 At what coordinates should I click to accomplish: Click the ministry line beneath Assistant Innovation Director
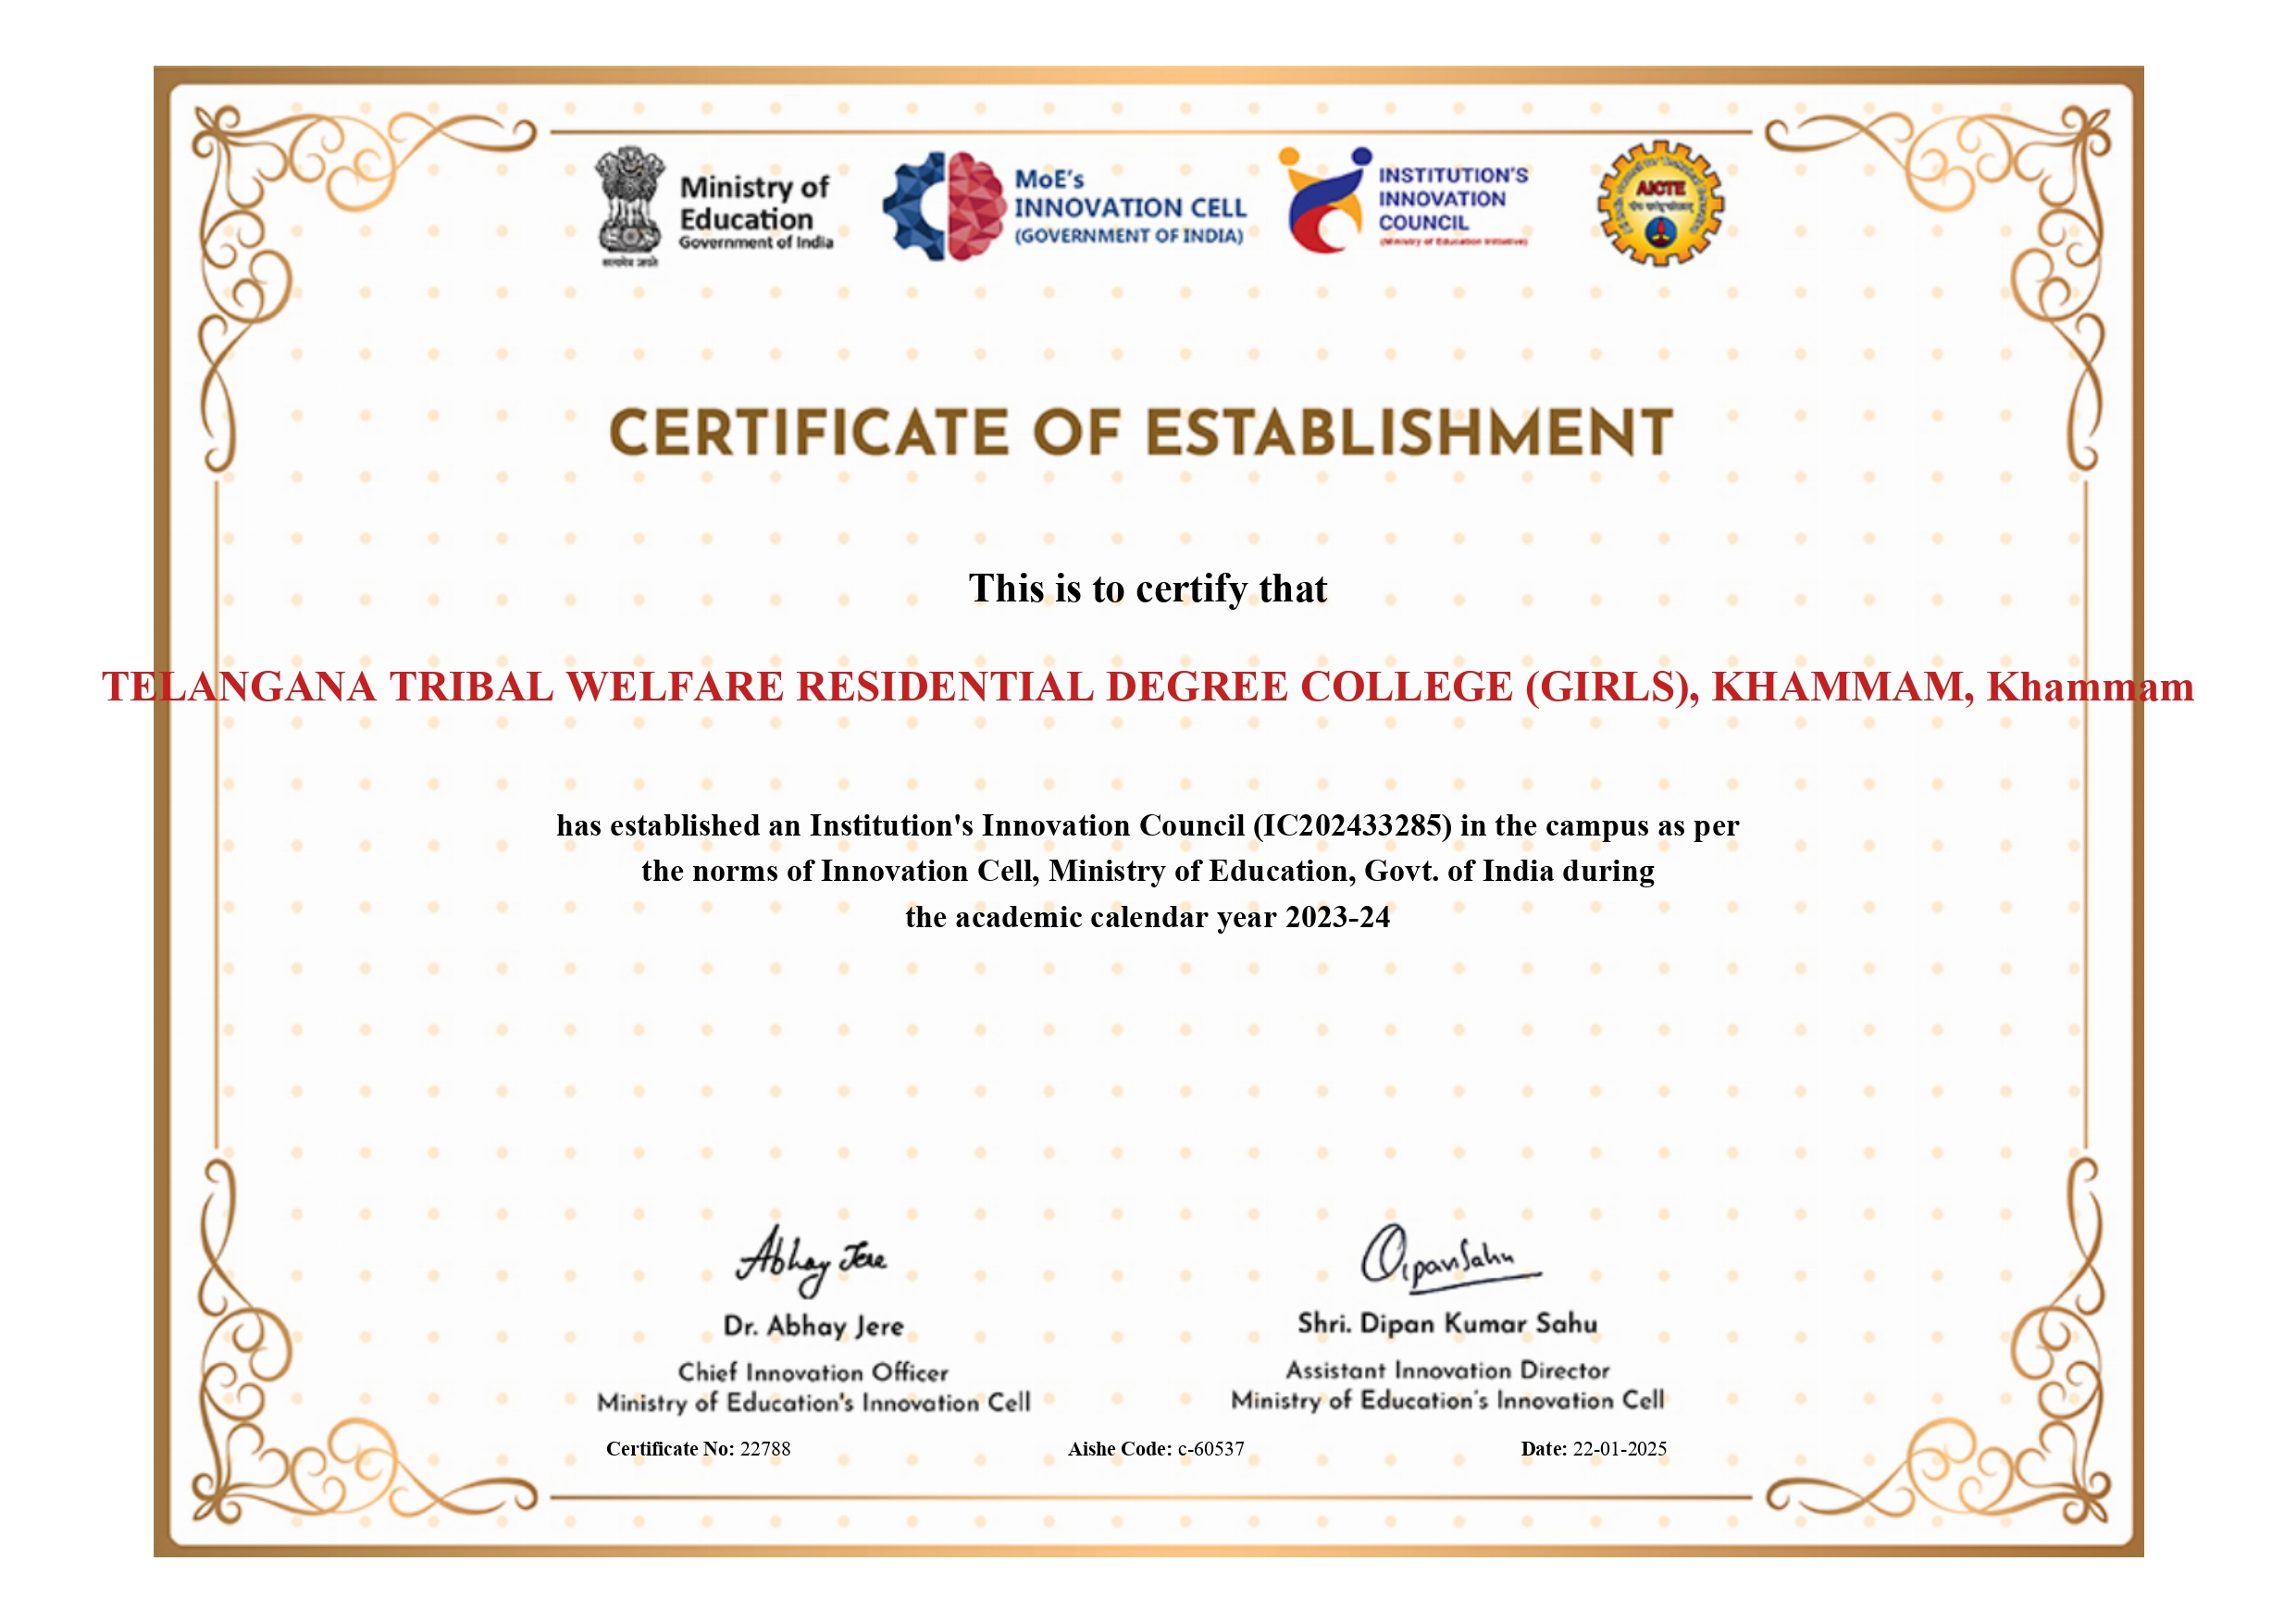click(x=1448, y=1400)
